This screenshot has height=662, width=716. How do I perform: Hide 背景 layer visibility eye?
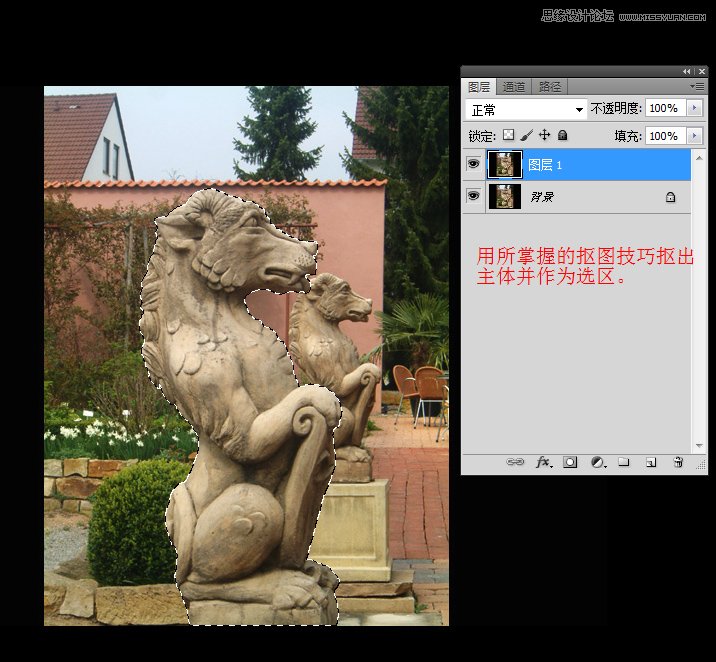[x=474, y=196]
